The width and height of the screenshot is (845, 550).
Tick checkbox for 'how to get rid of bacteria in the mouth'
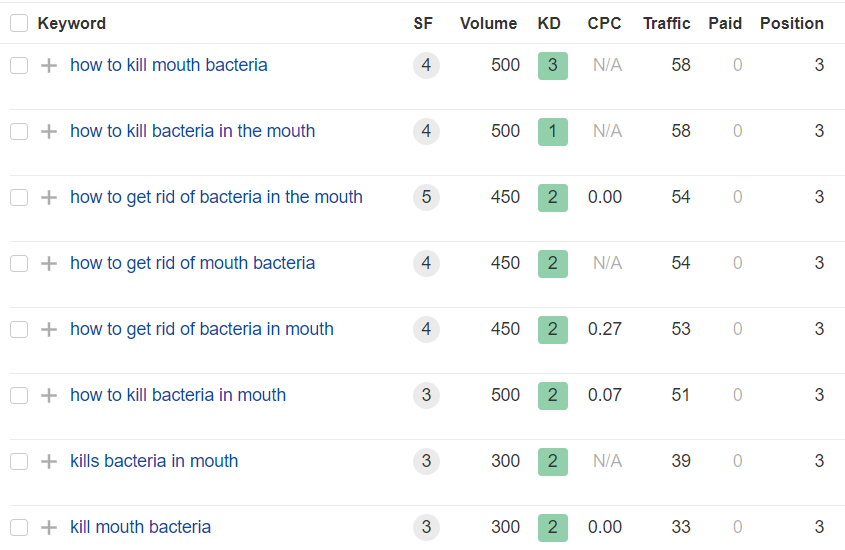(x=19, y=198)
